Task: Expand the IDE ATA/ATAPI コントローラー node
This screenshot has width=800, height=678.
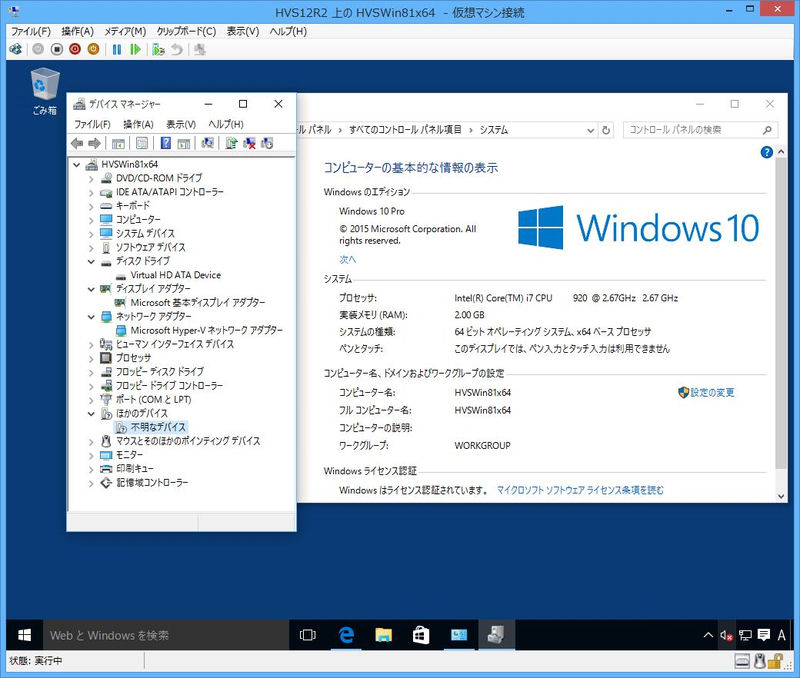Action: [x=91, y=192]
